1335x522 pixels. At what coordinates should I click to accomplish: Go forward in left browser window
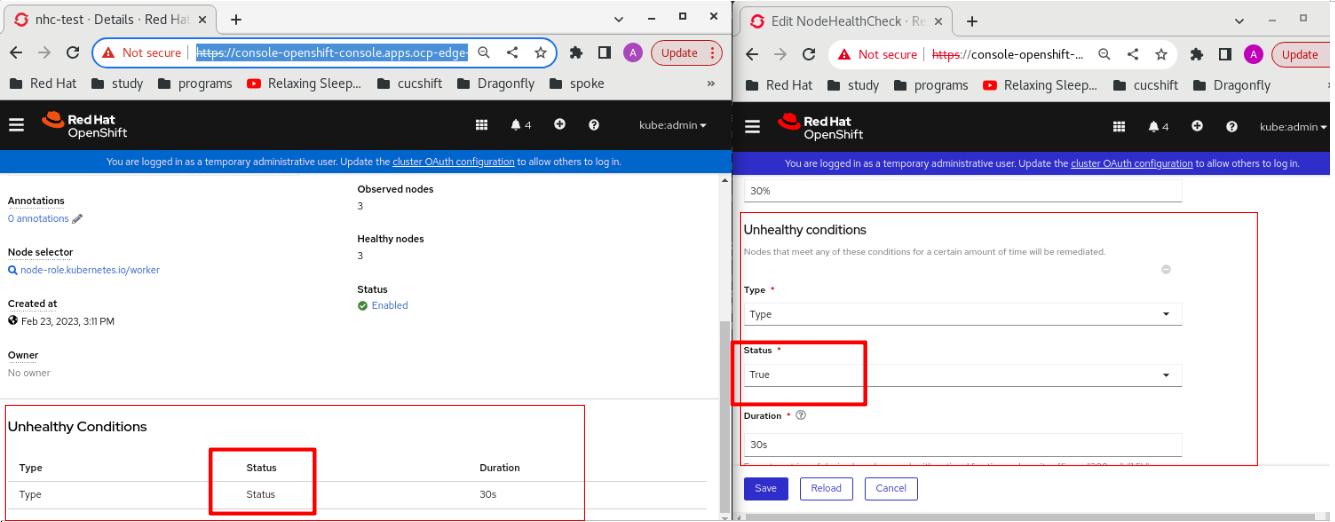click(45, 53)
